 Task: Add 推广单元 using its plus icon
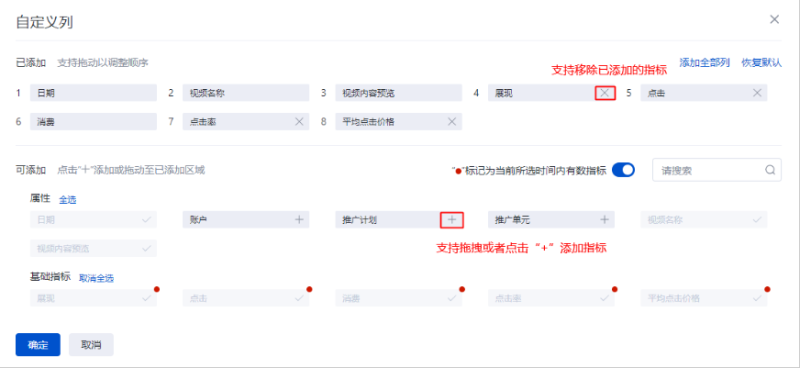tap(604, 219)
